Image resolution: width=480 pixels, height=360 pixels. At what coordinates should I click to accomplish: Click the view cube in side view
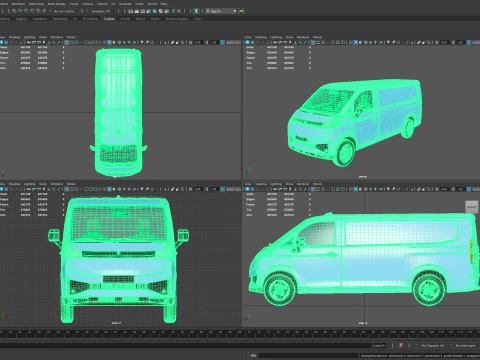coord(471,207)
